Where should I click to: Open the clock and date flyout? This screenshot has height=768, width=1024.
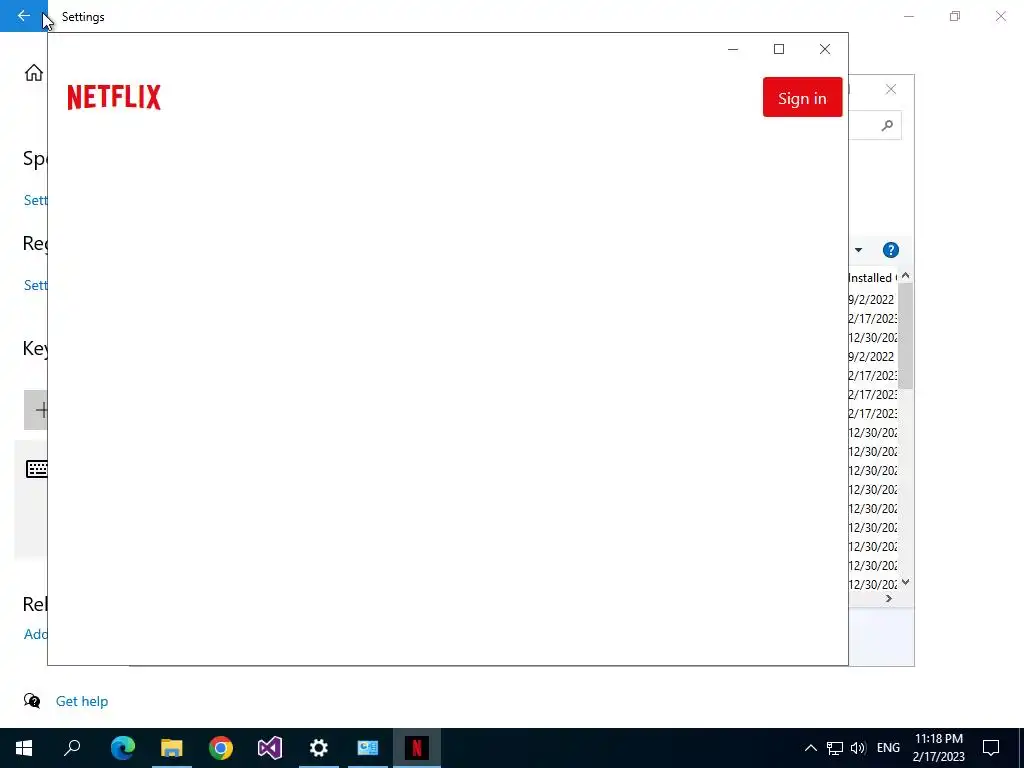(938, 748)
